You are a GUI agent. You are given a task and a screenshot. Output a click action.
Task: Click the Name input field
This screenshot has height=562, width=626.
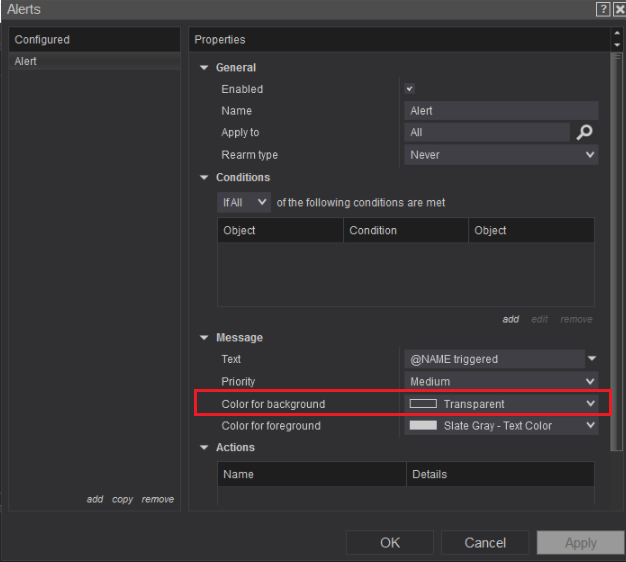[501, 111]
